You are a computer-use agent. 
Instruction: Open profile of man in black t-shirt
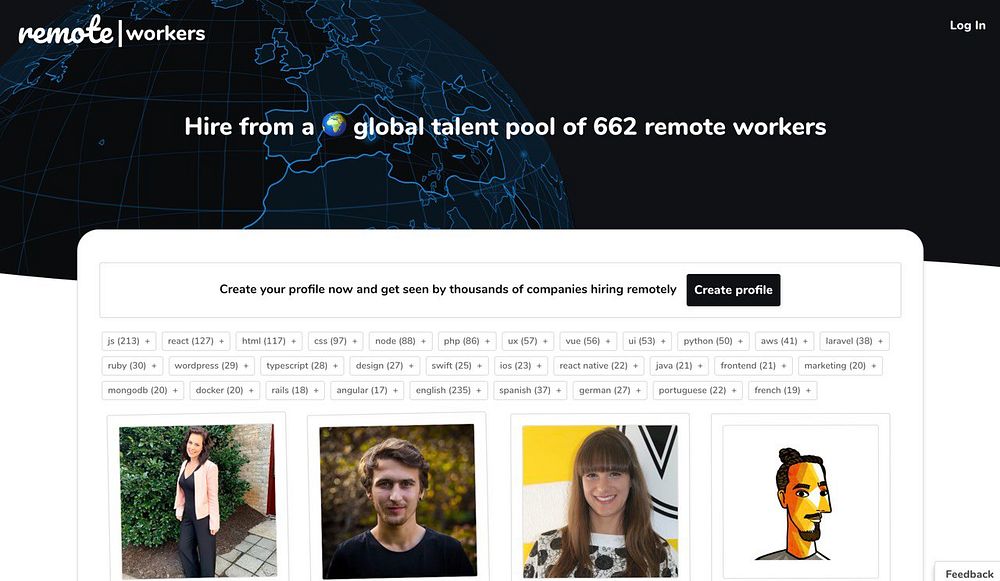pyautogui.click(x=398, y=501)
